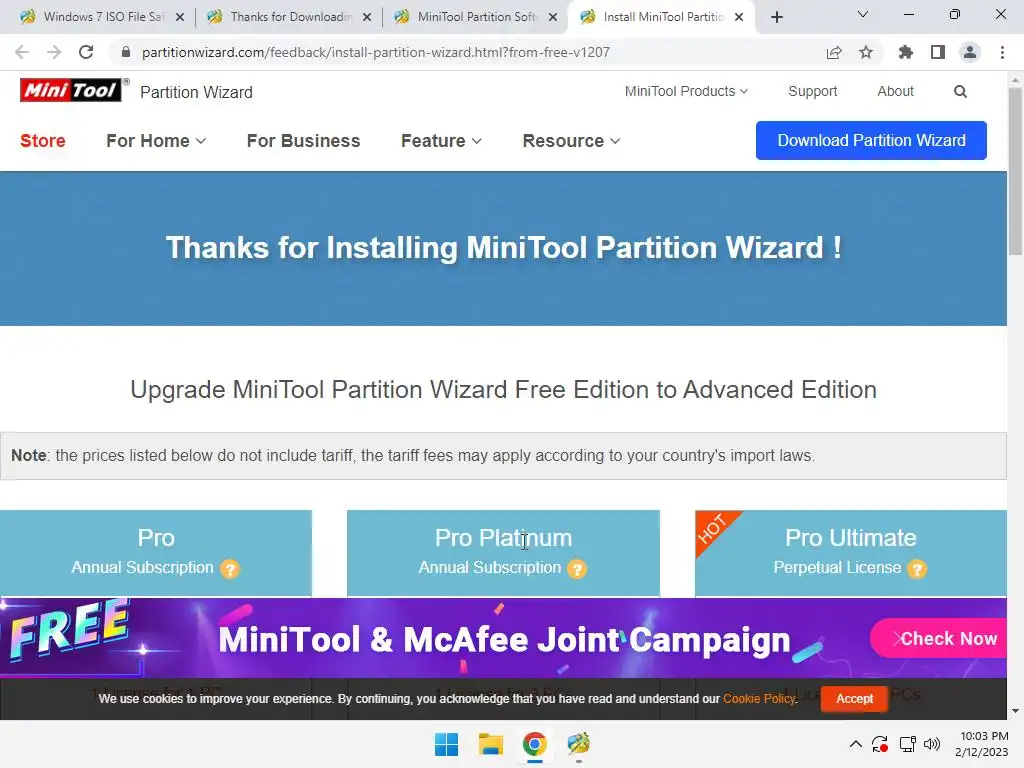1024x768 pixels.
Task: Bookmark this page with the star icon
Action: click(x=866, y=52)
